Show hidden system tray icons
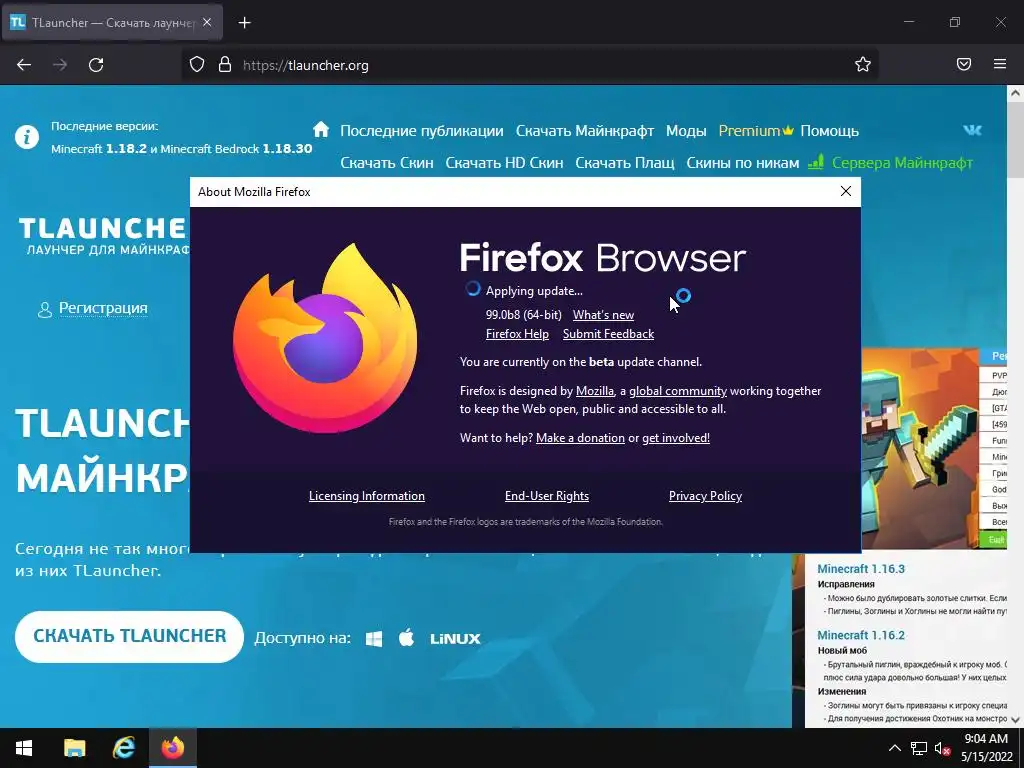1024x768 pixels. point(895,748)
